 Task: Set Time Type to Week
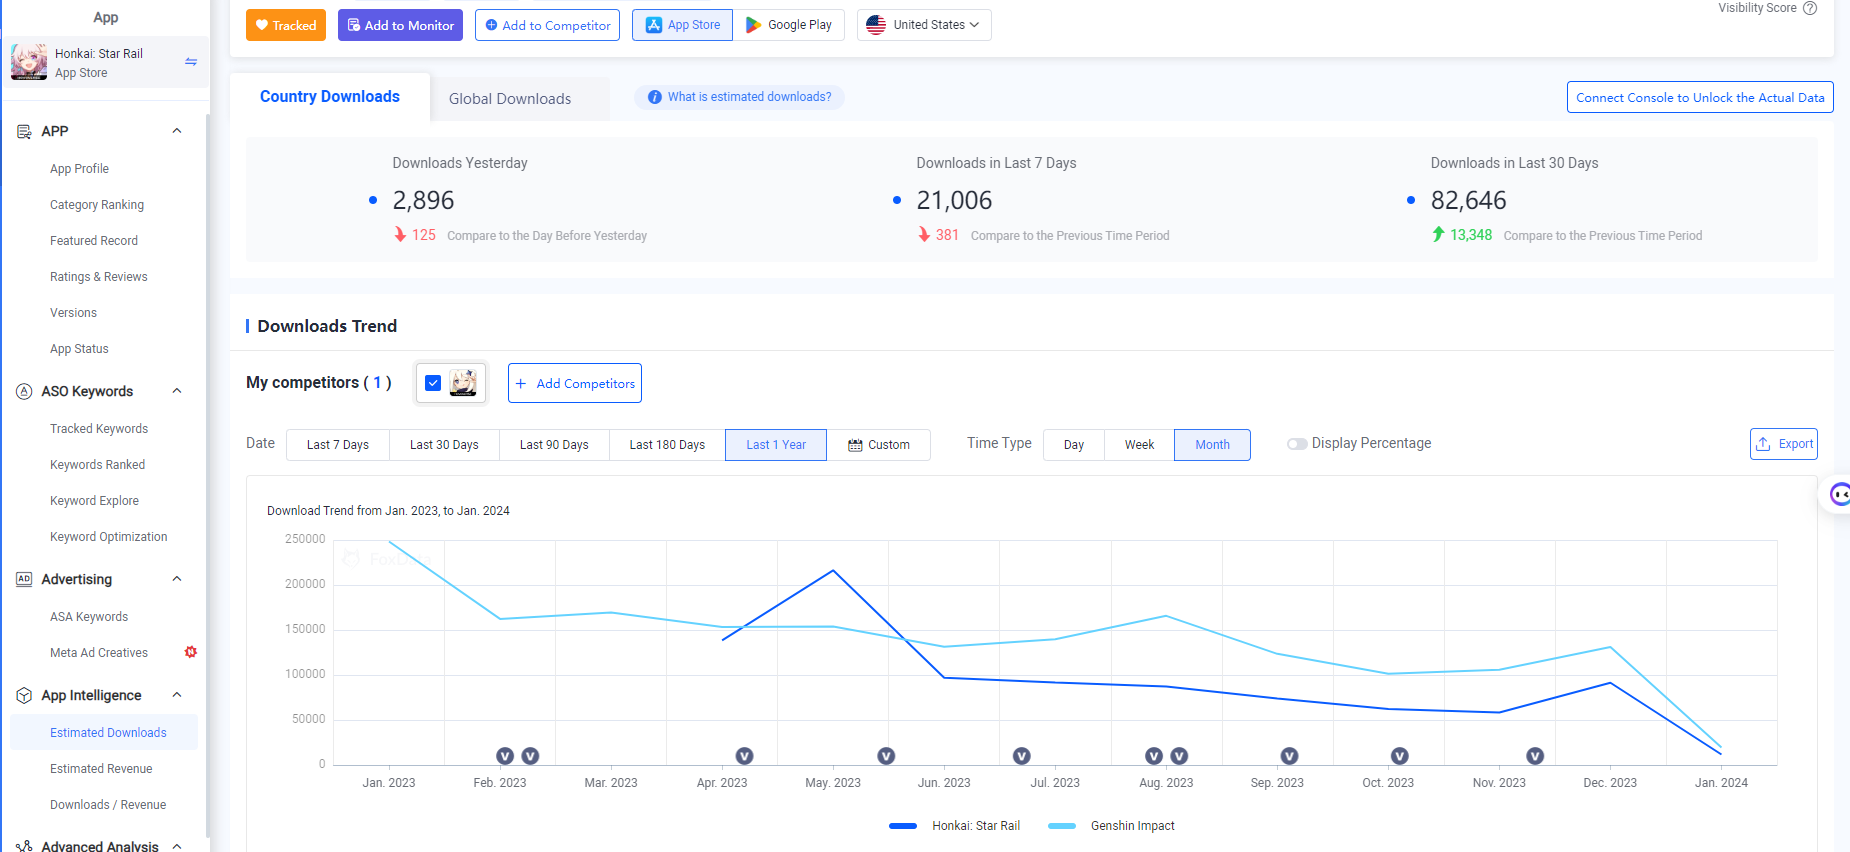coord(1139,445)
